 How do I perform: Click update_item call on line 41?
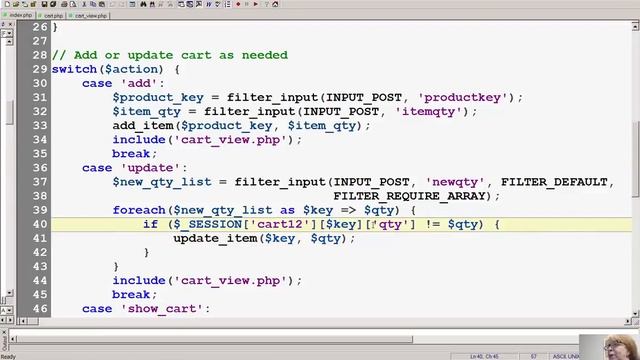point(215,238)
